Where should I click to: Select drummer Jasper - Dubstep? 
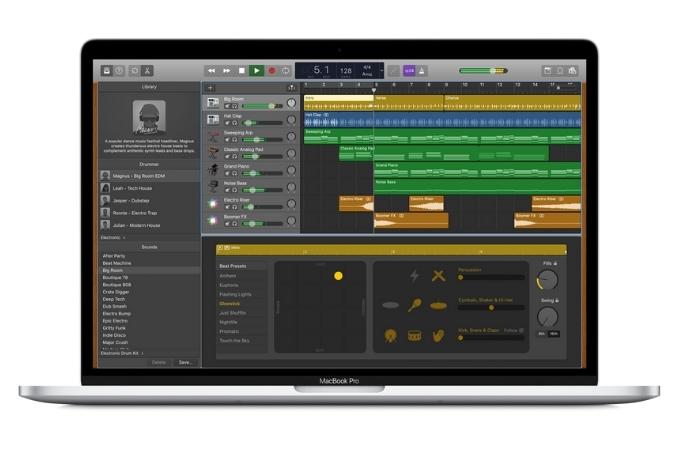point(149,201)
